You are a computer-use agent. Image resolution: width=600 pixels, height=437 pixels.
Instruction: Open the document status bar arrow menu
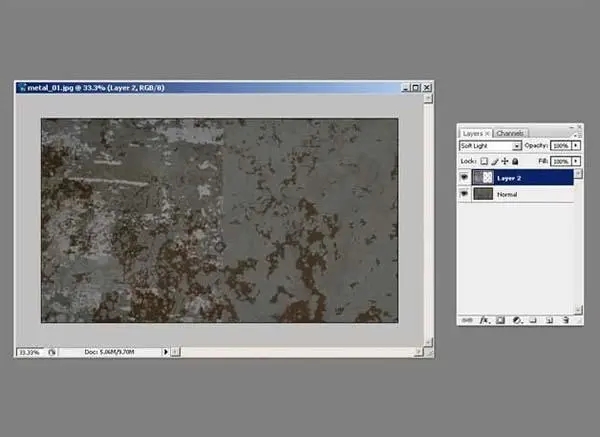coord(165,352)
